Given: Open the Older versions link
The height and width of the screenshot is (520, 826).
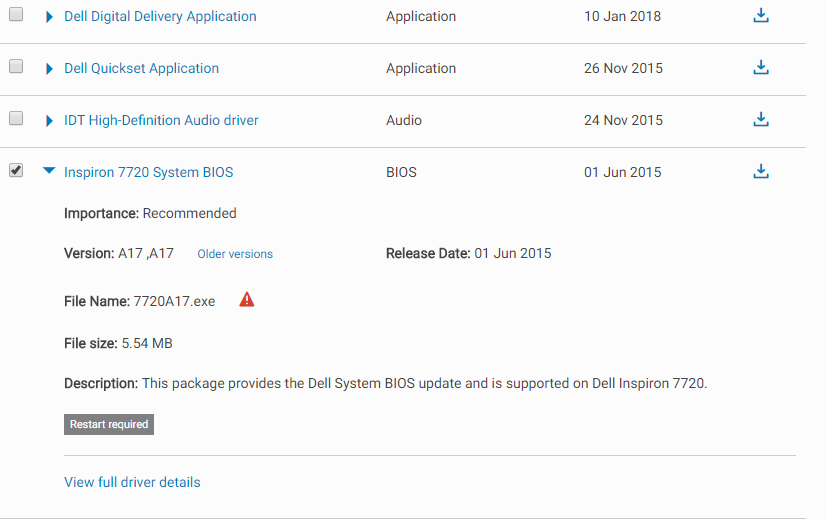Looking at the screenshot, I should [x=235, y=254].
